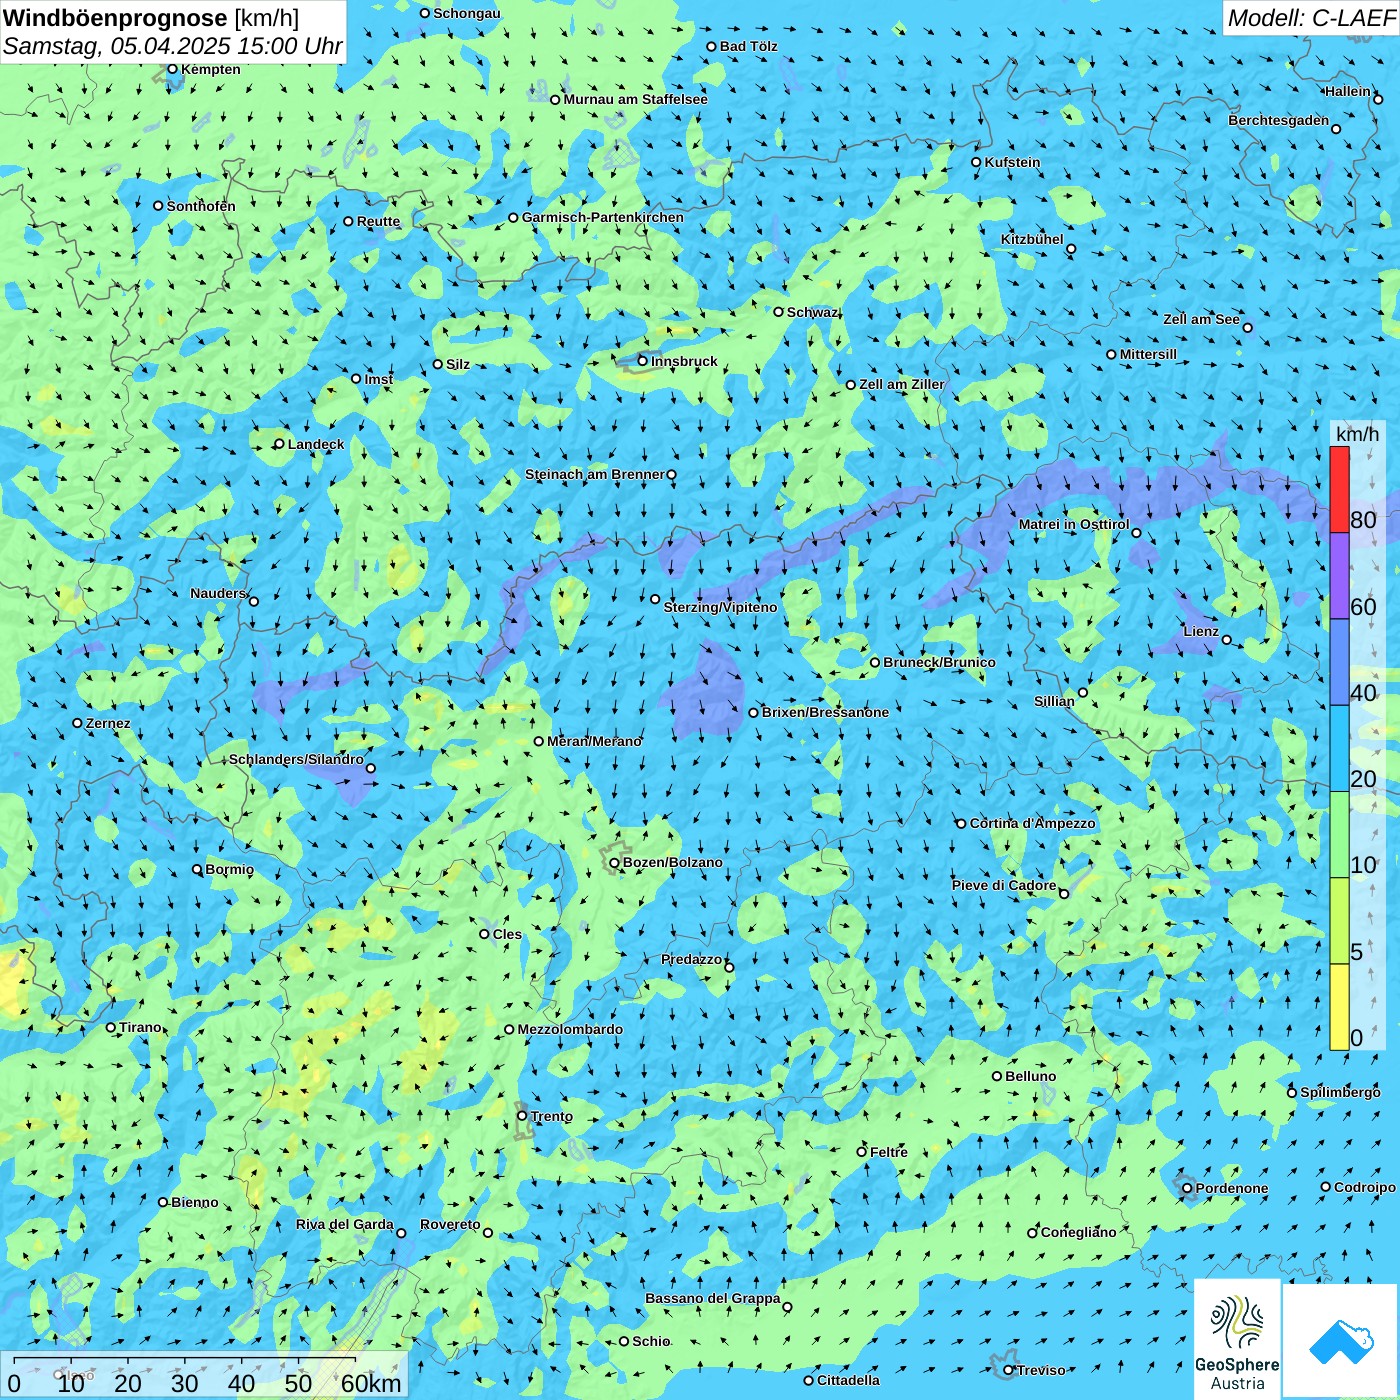Click the Rovereto label
Screen dimensions: 1400x1400
pos(450,1224)
